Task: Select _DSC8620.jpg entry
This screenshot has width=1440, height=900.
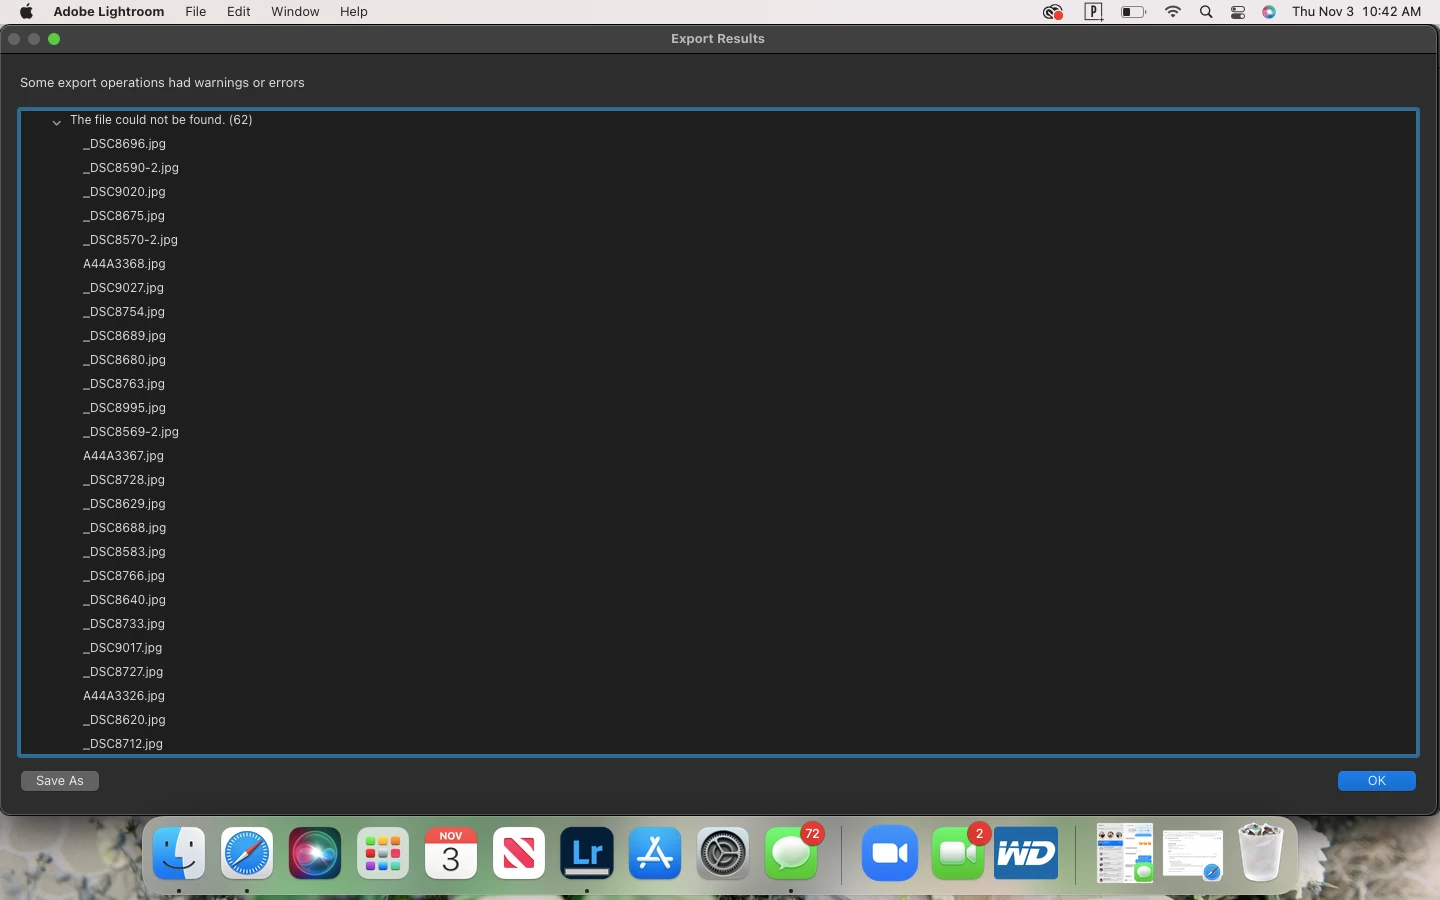Action: (124, 720)
